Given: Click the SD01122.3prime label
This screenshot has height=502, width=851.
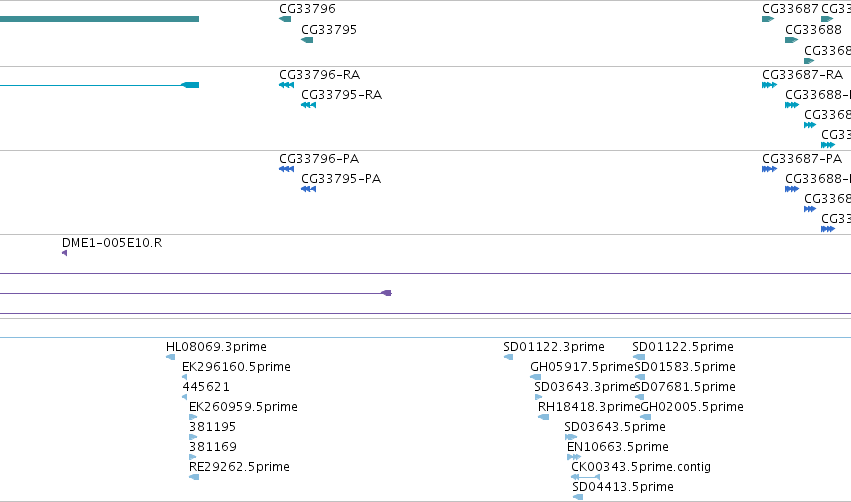Looking at the screenshot, I should point(554,347).
